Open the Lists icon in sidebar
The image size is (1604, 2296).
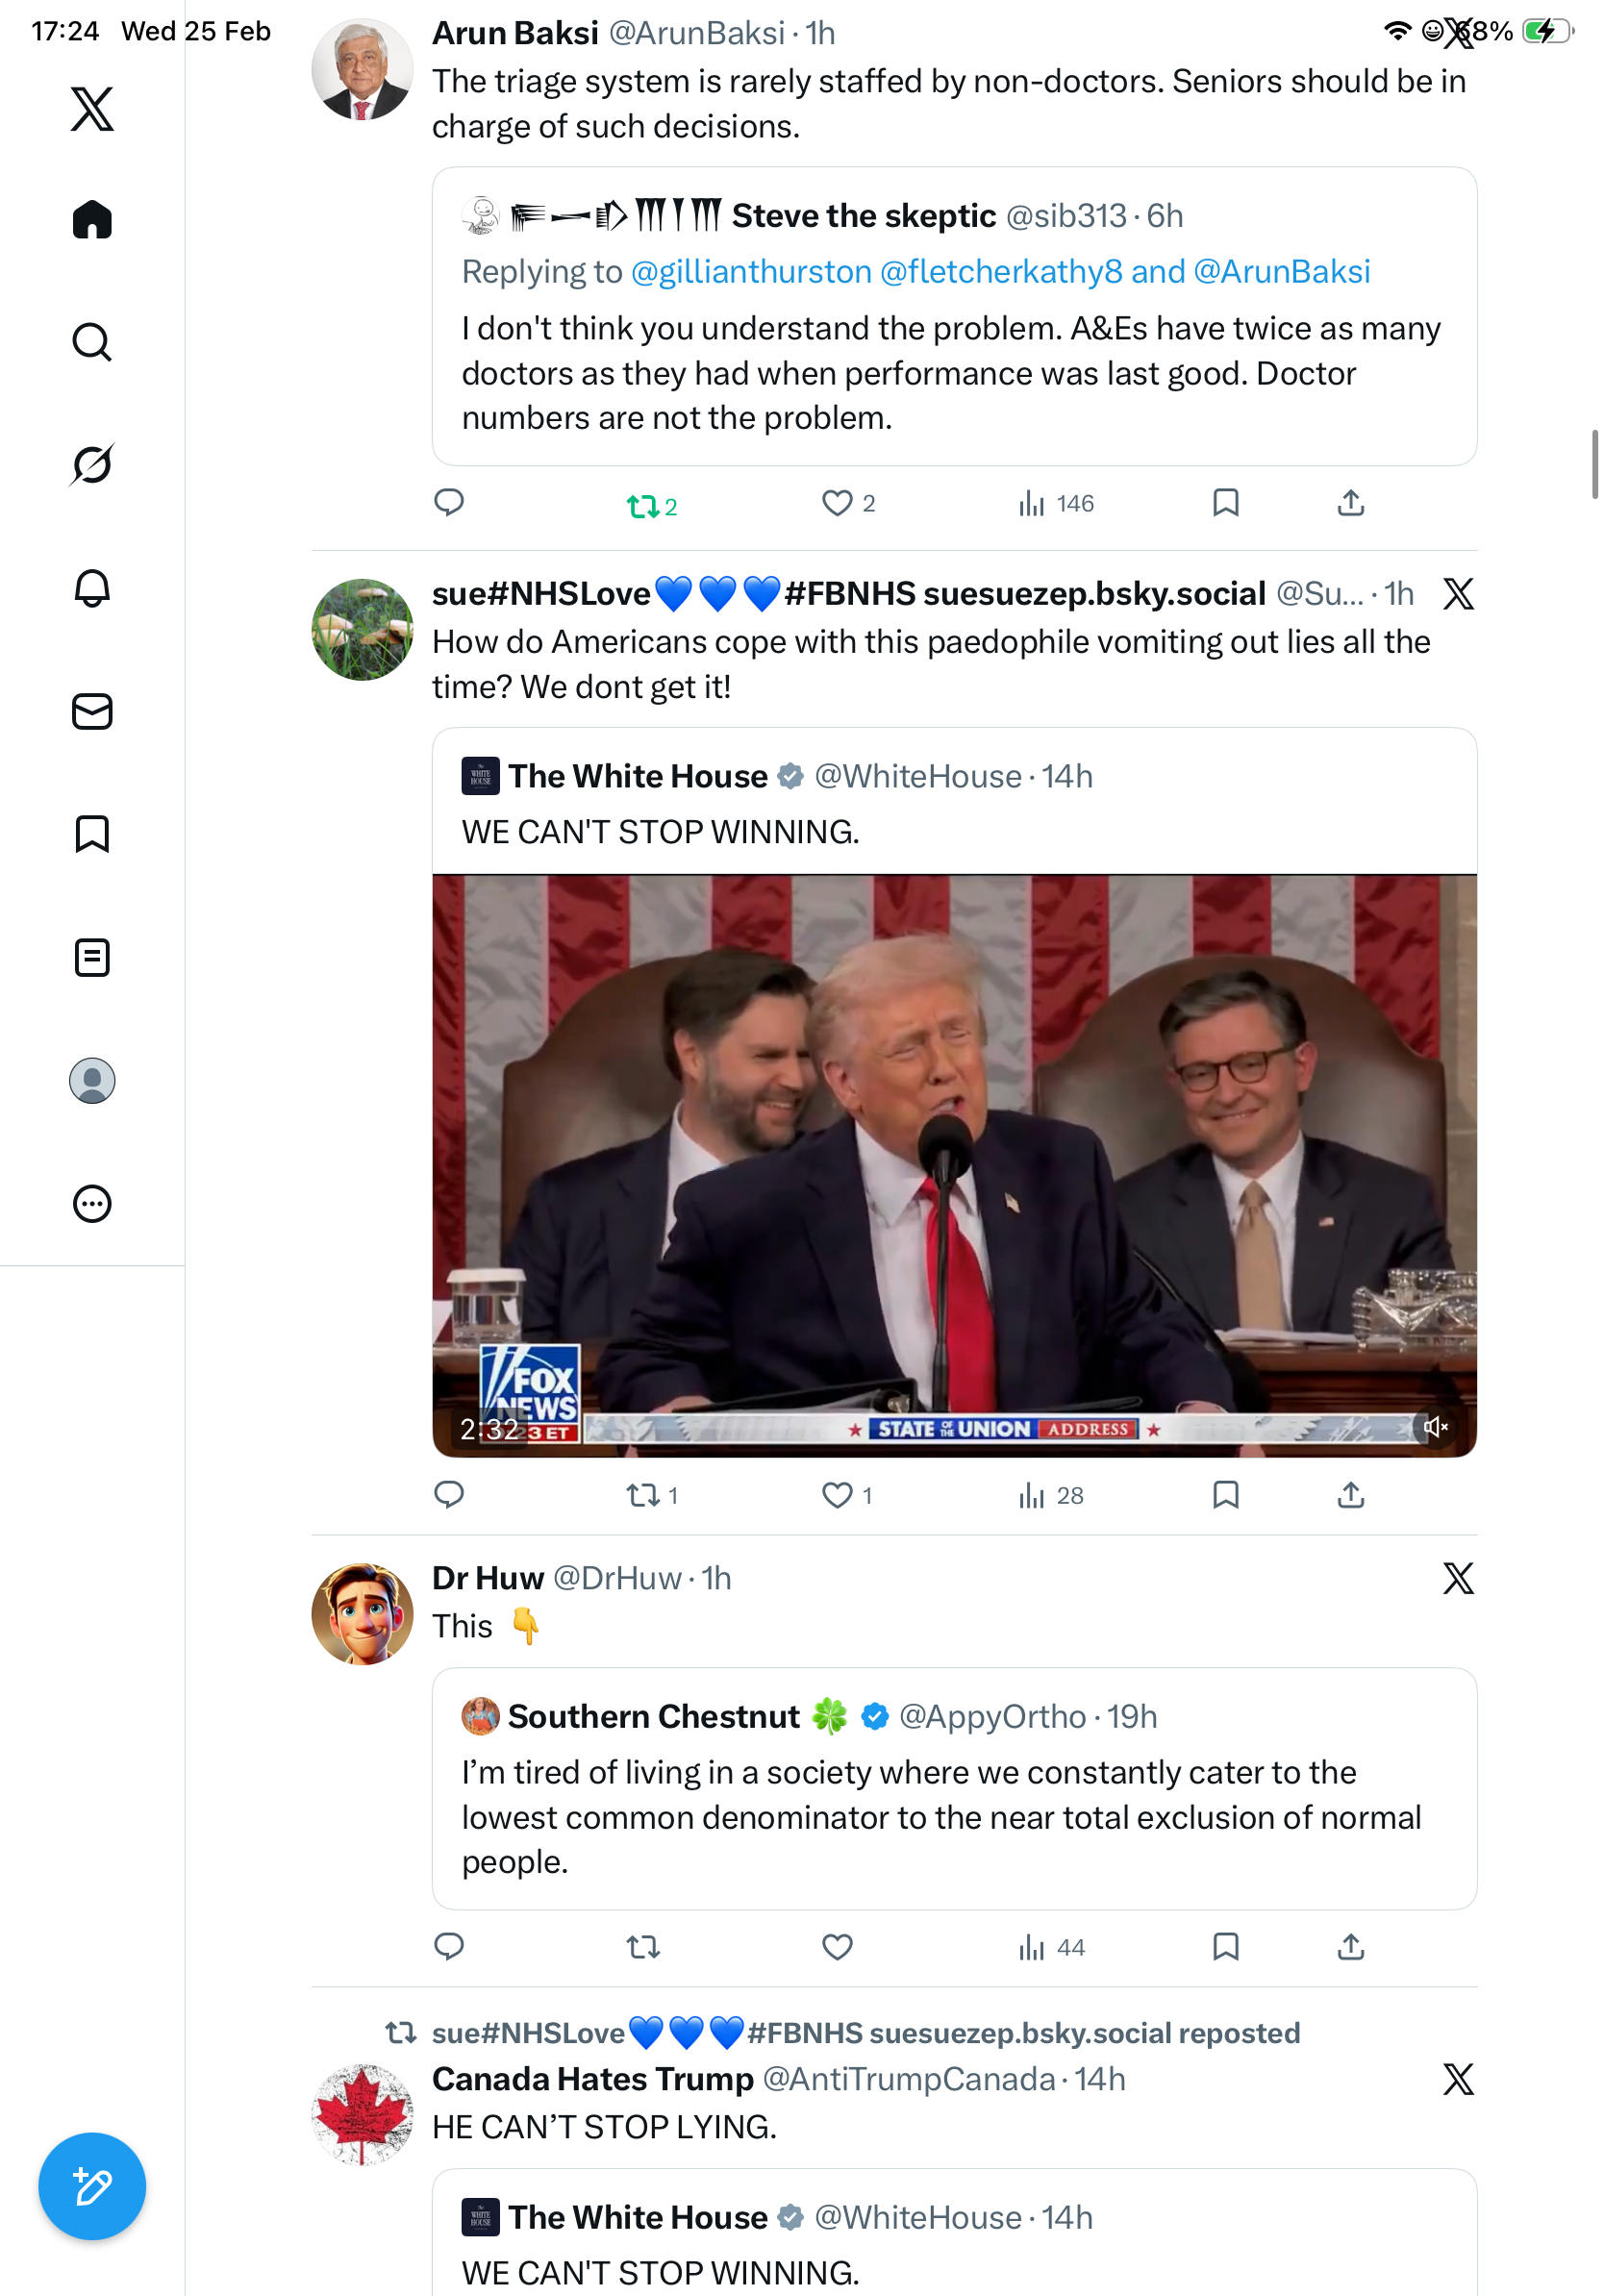(x=92, y=957)
